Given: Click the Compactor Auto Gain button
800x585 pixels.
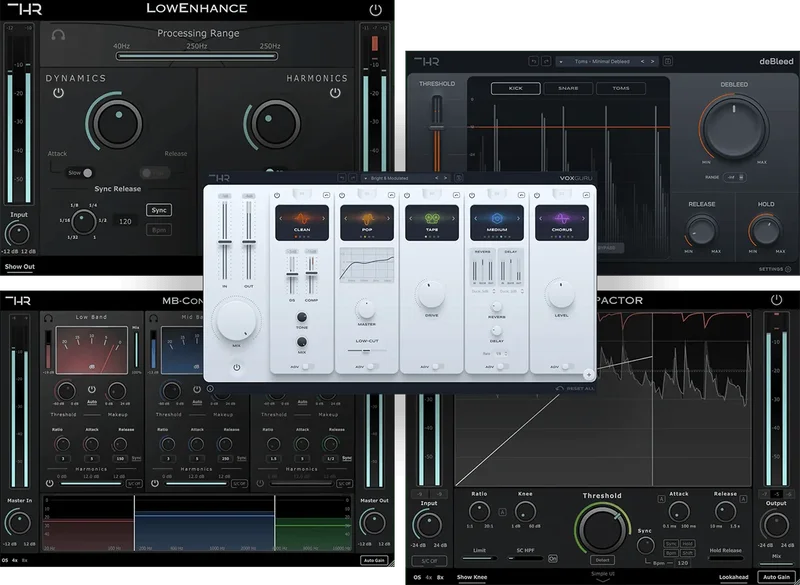Looking at the screenshot, I should pyautogui.click(x=776, y=577).
